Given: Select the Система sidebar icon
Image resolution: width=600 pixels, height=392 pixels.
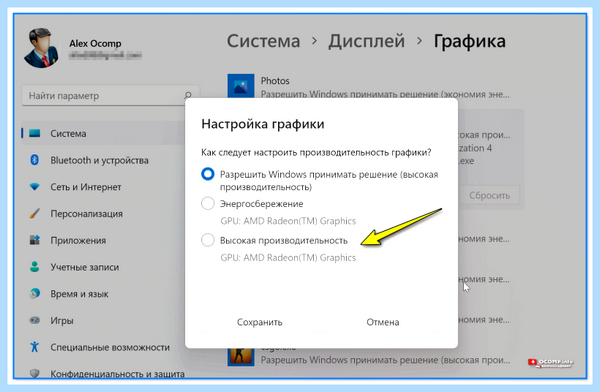Looking at the screenshot, I should [x=34, y=133].
